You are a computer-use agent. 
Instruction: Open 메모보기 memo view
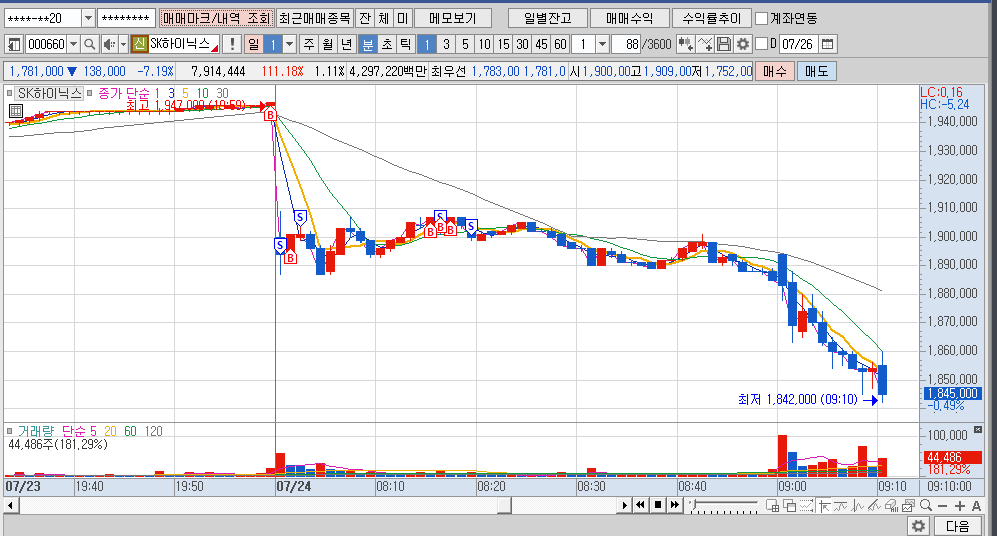[452, 18]
